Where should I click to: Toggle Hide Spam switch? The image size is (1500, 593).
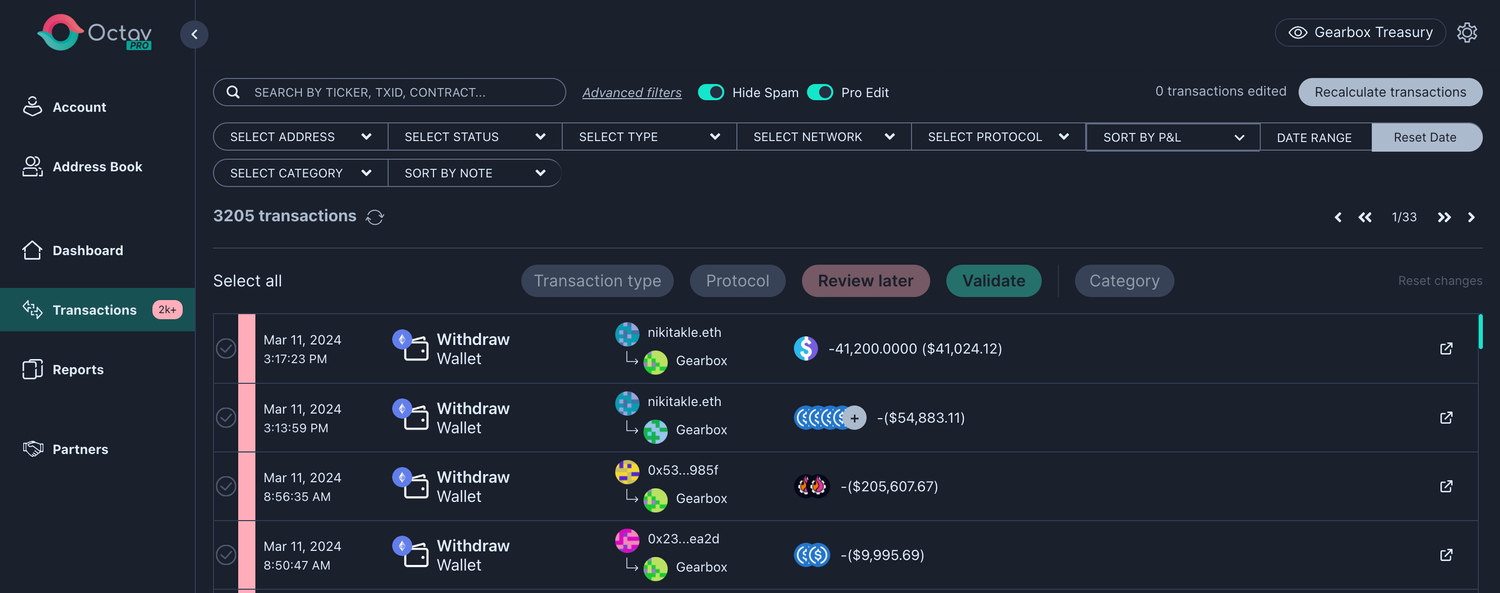pyautogui.click(x=711, y=92)
